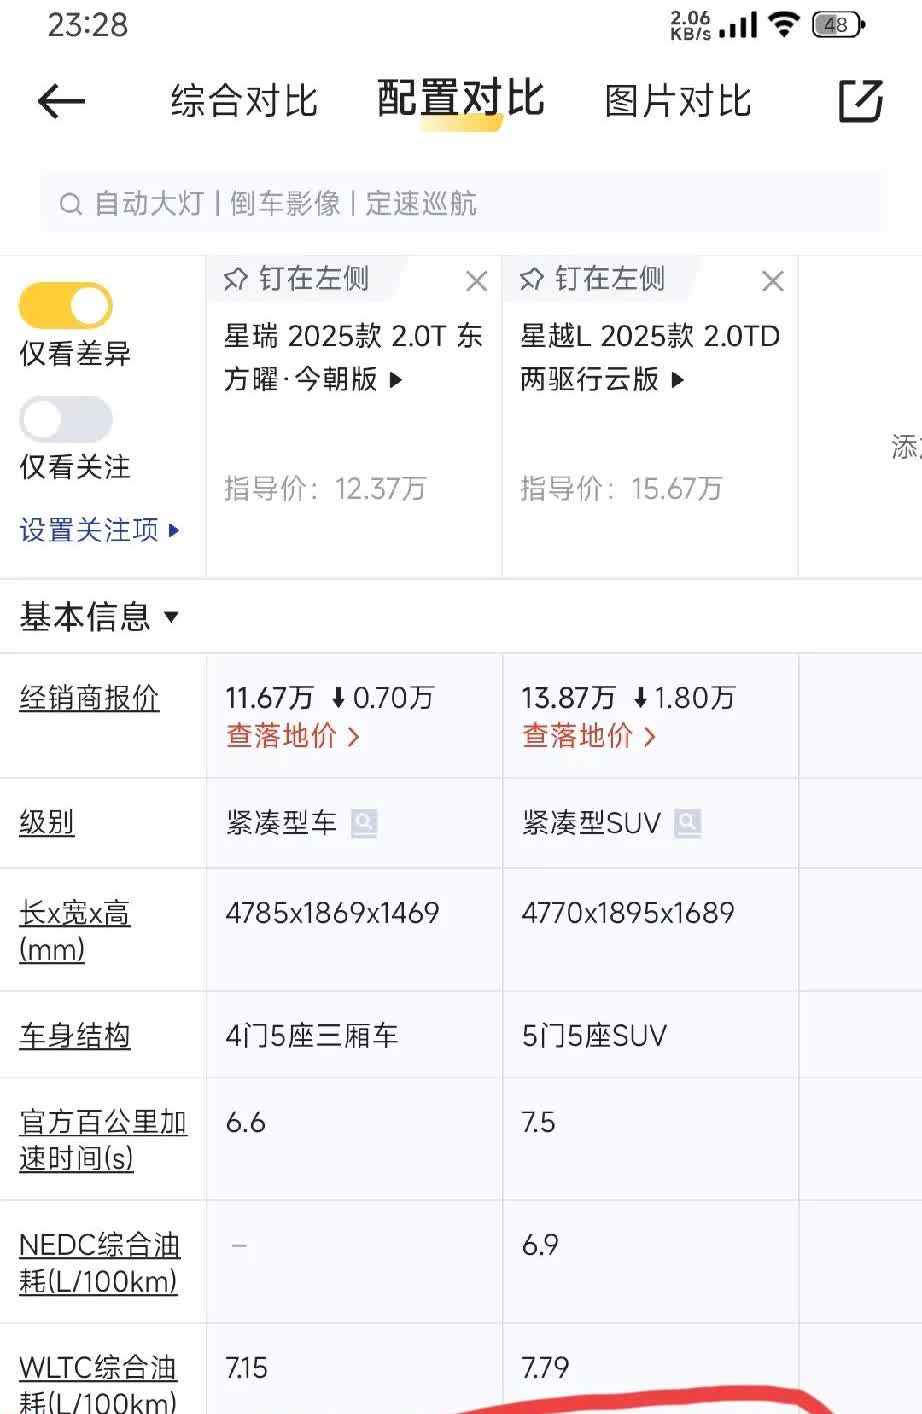Tap the search magnifier icon

tap(70, 204)
